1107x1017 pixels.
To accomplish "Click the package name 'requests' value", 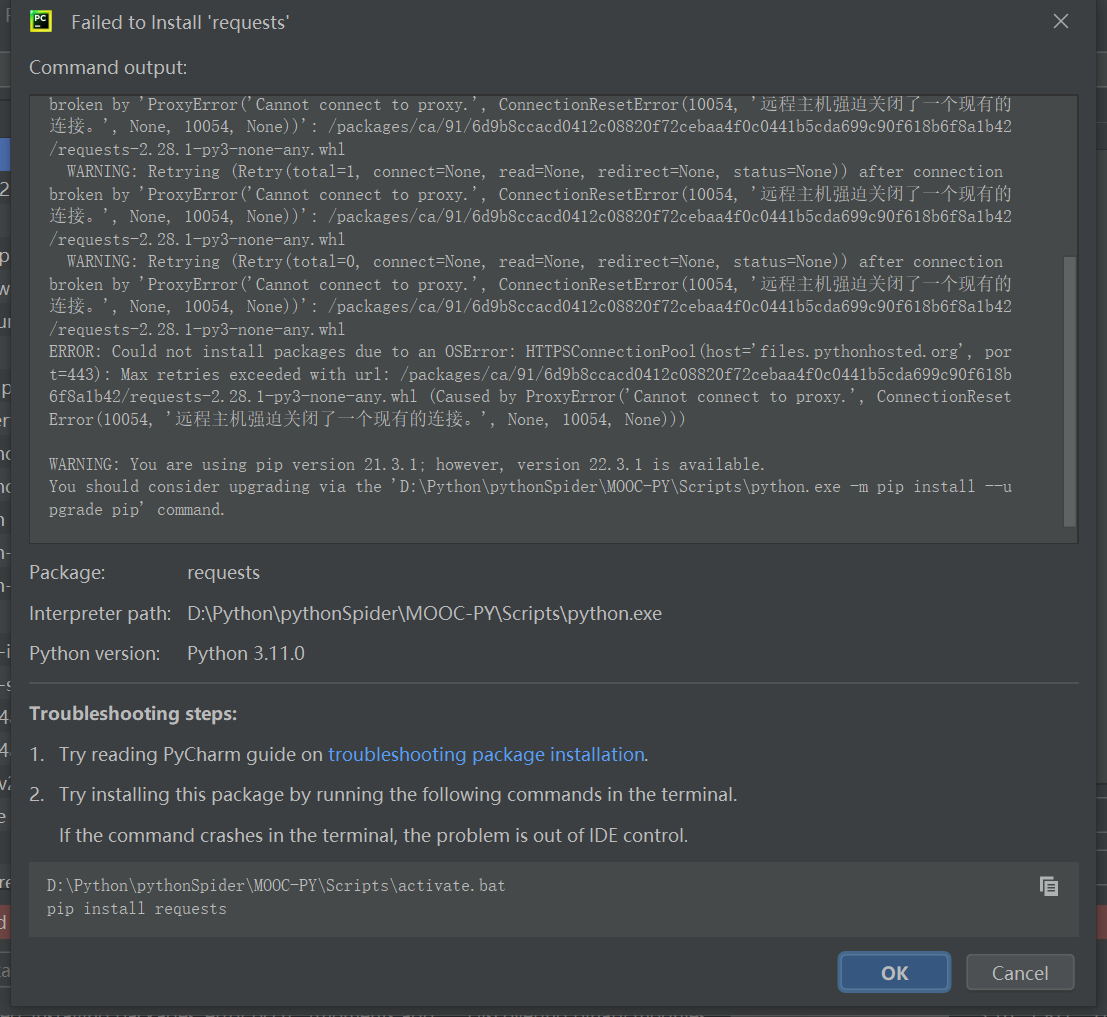I will point(223,573).
